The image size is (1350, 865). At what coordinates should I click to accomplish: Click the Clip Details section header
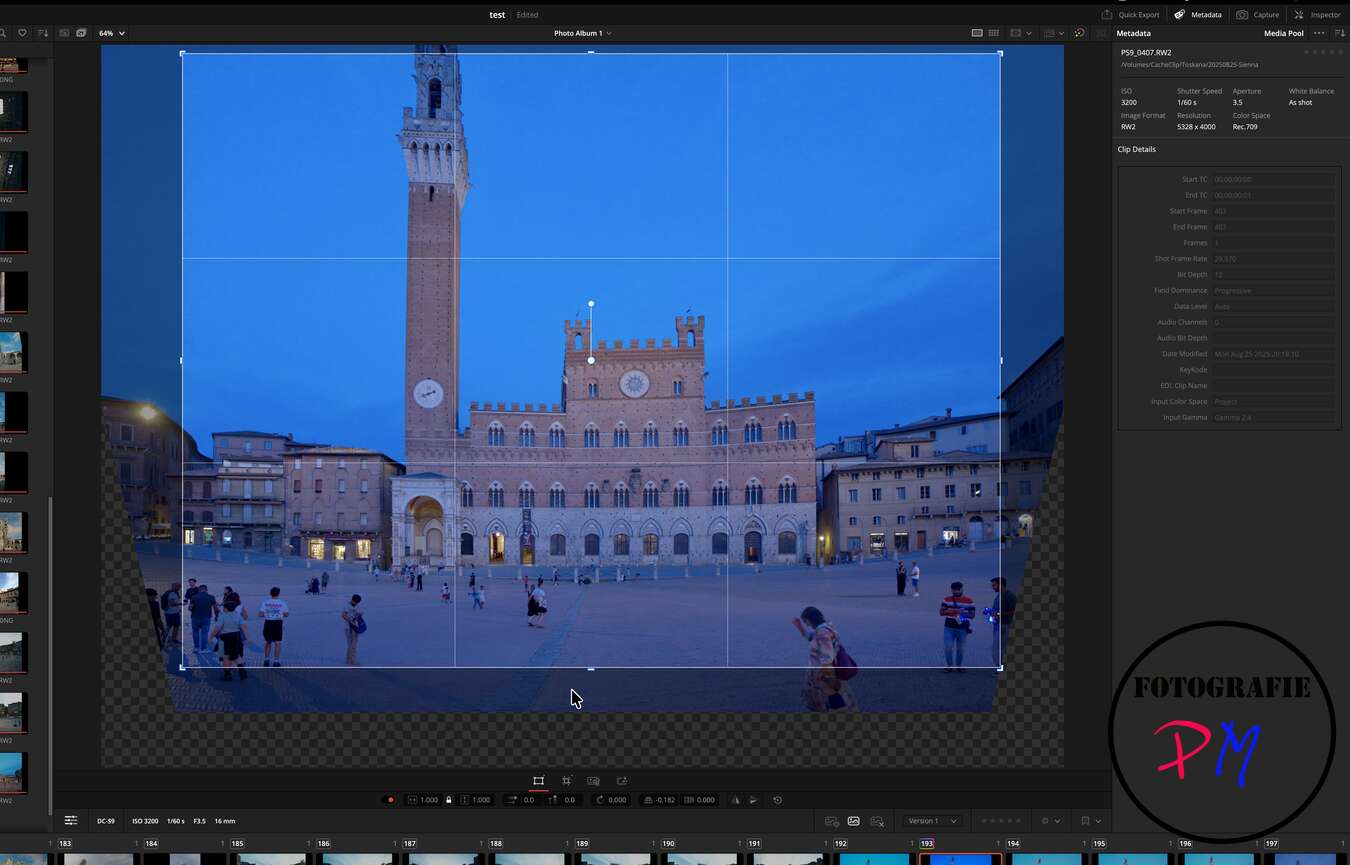1136,149
